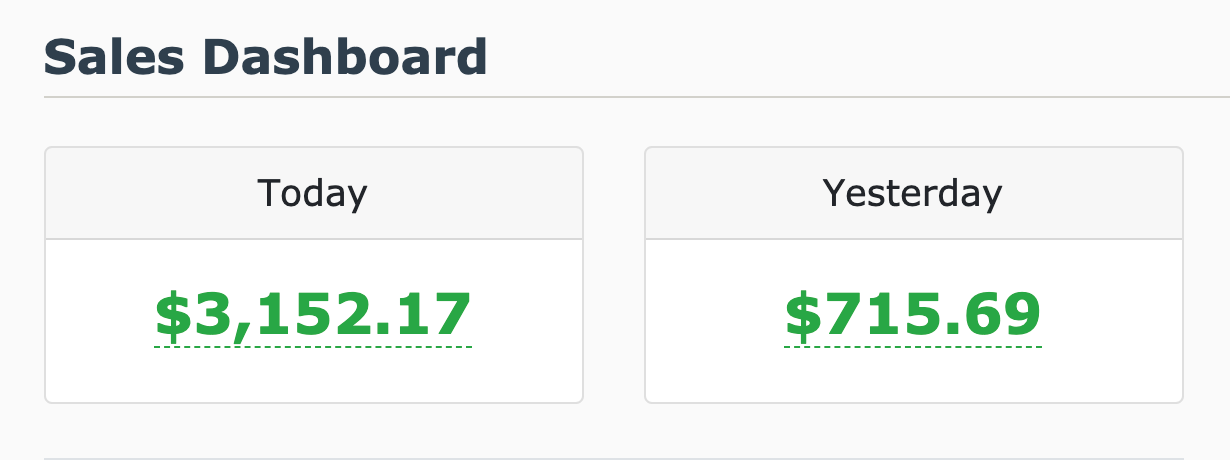Click the Sales Dashboard page heading
The height and width of the screenshot is (460, 1230).
pos(265,57)
